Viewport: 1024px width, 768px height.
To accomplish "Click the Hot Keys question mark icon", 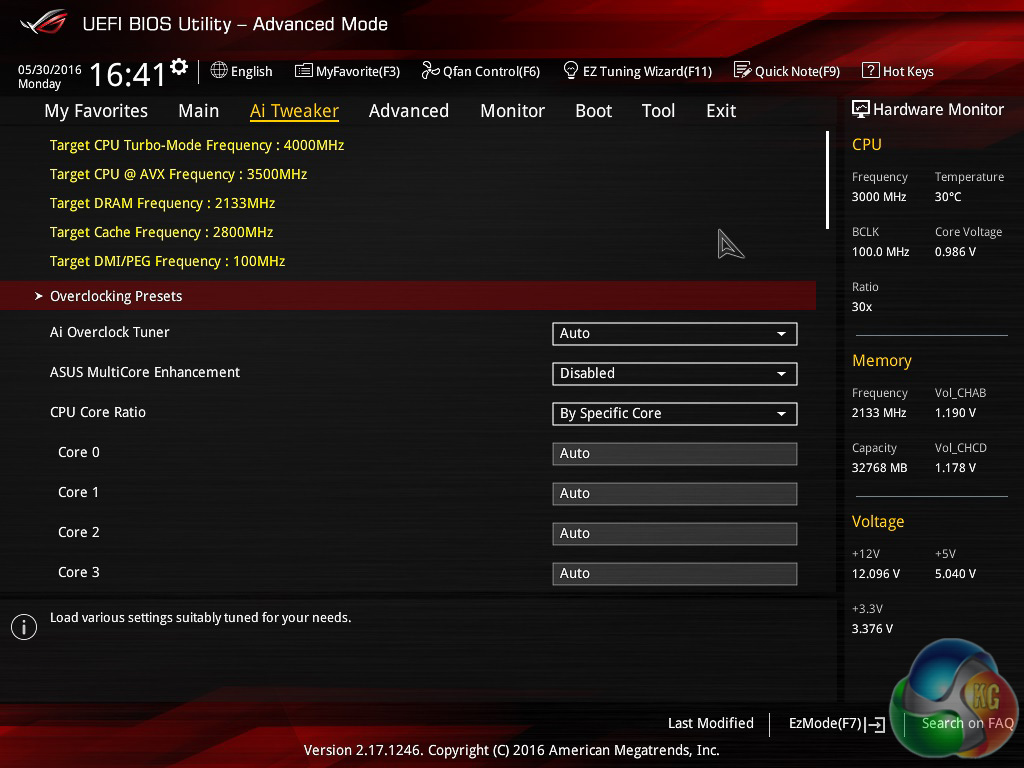I will [870, 70].
